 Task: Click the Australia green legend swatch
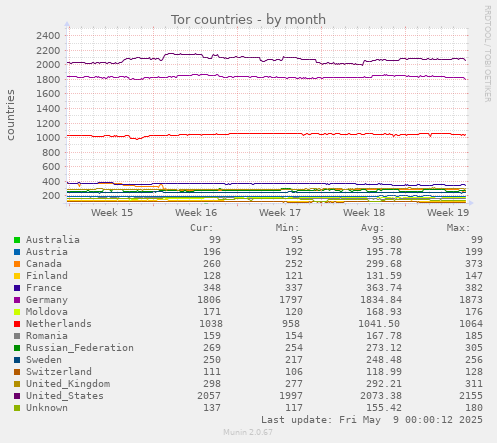click(17, 240)
